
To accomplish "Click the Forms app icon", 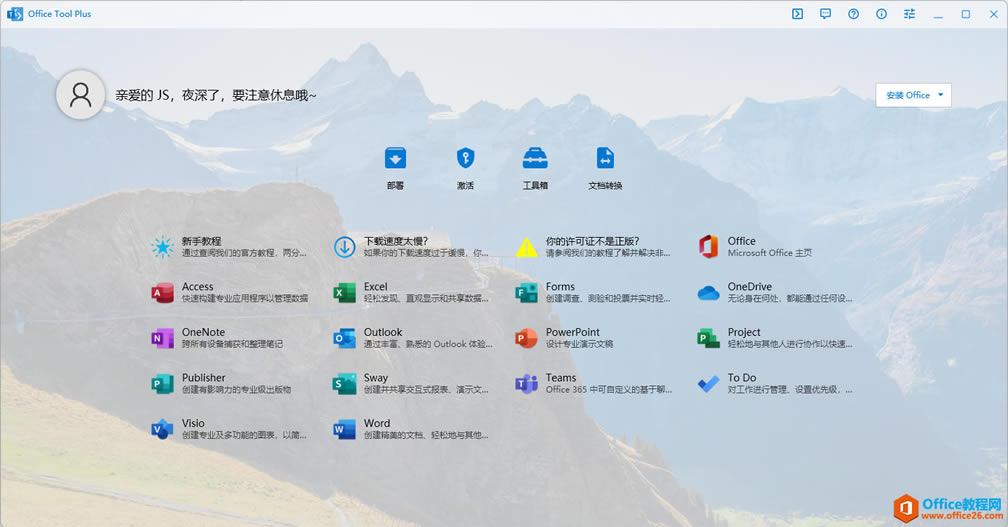I will pyautogui.click(x=526, y=293).
